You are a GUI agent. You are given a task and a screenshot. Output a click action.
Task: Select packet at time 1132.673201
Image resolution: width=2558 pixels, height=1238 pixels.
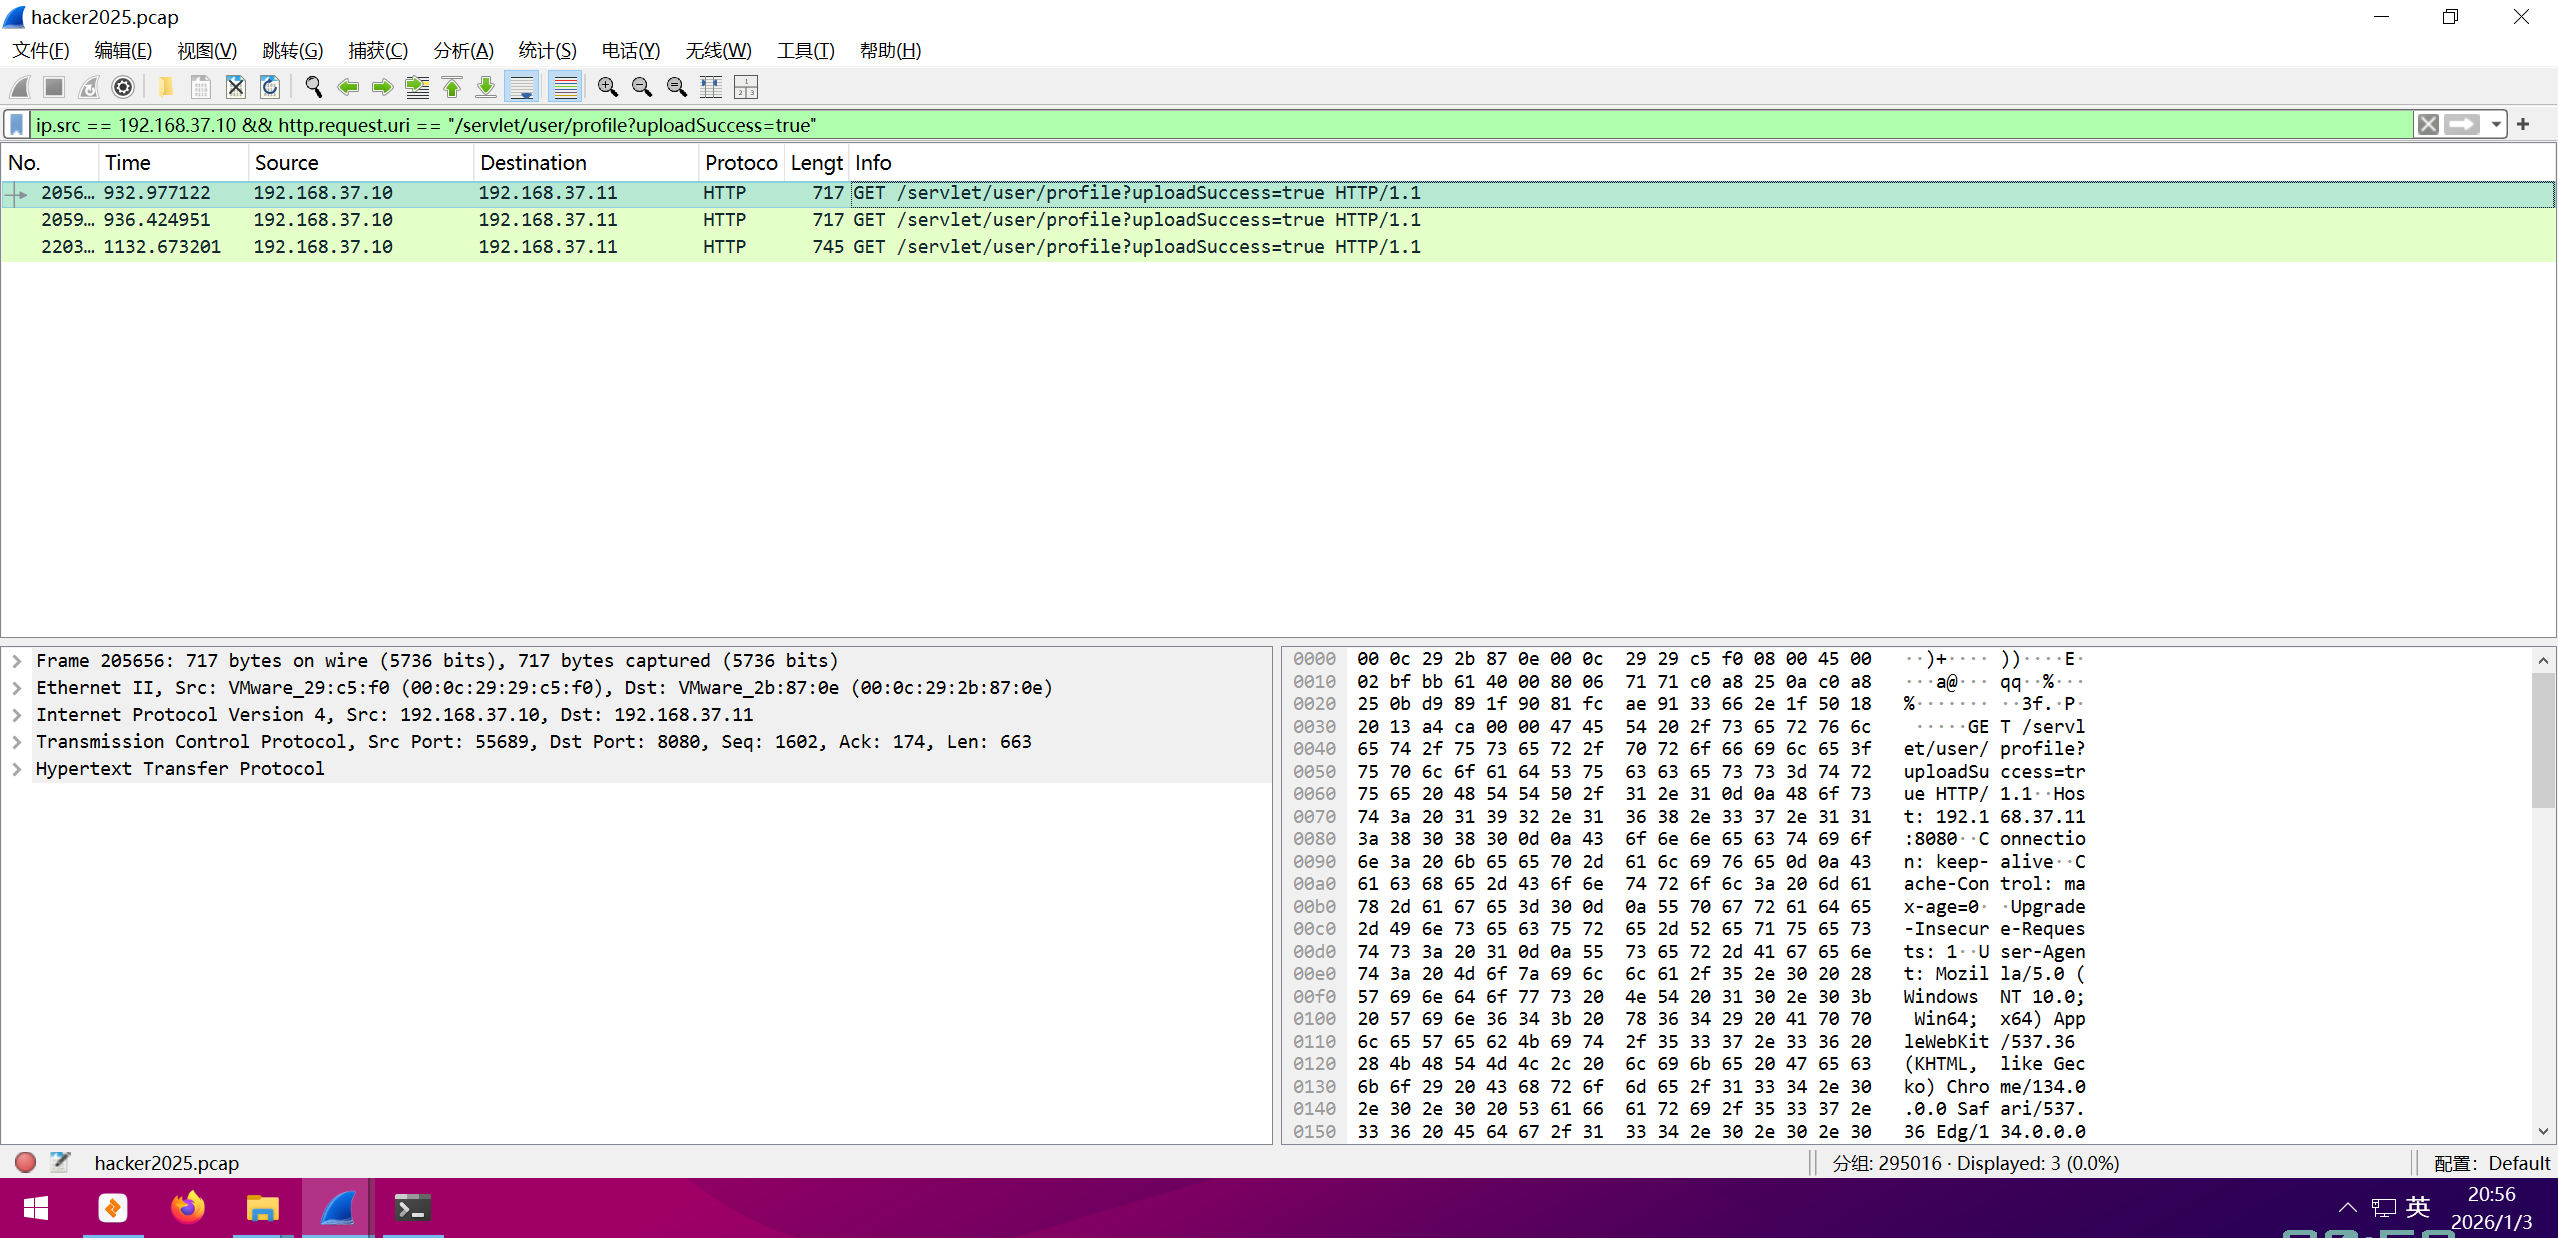tap(162, 247)
